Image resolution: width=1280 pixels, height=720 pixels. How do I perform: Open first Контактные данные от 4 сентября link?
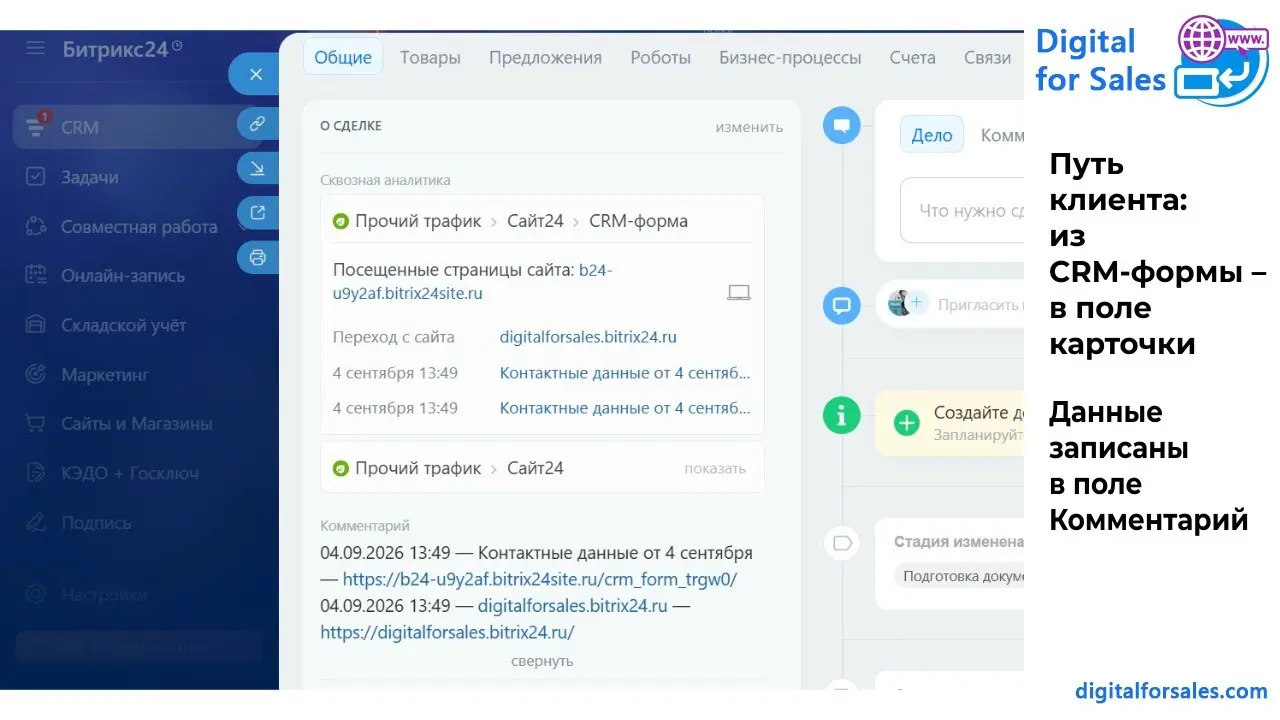[625, 373]
